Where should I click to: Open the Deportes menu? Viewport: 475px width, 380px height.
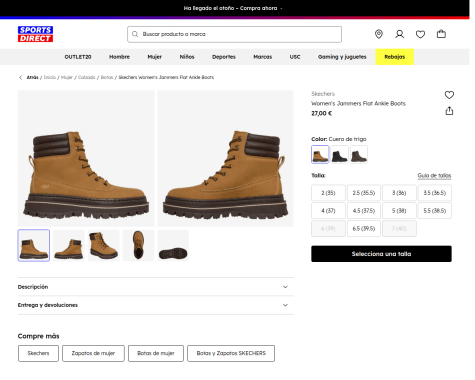click(224, 57)
